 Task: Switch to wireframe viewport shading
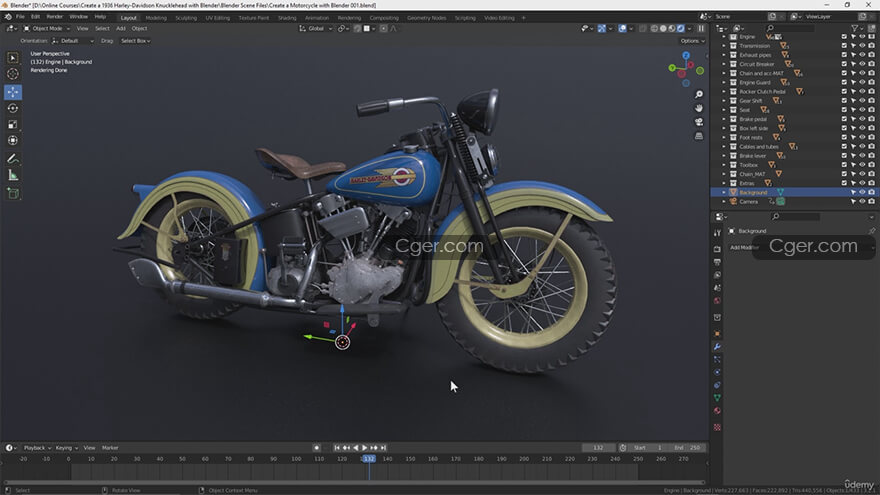click(x=654, y=29)
